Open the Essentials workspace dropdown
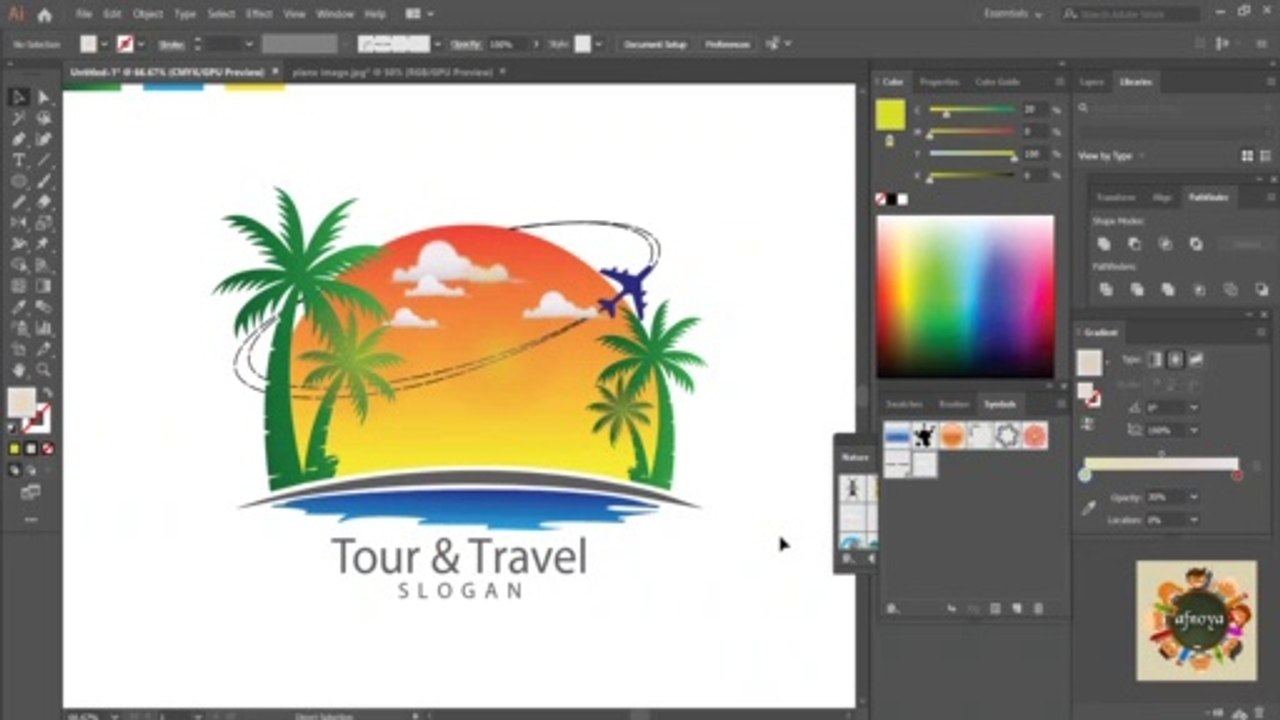Screen dimensions: 1280x720 tap(1013, 14)
